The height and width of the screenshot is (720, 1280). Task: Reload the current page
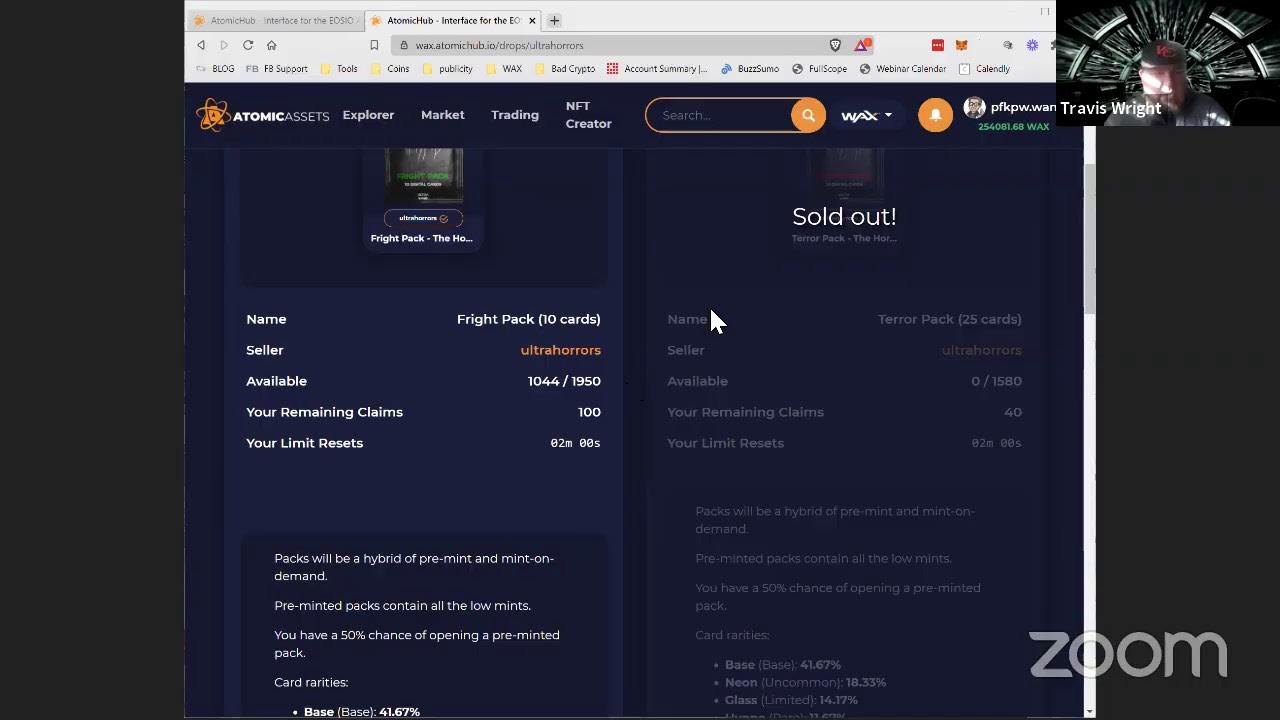click(248, 45)
